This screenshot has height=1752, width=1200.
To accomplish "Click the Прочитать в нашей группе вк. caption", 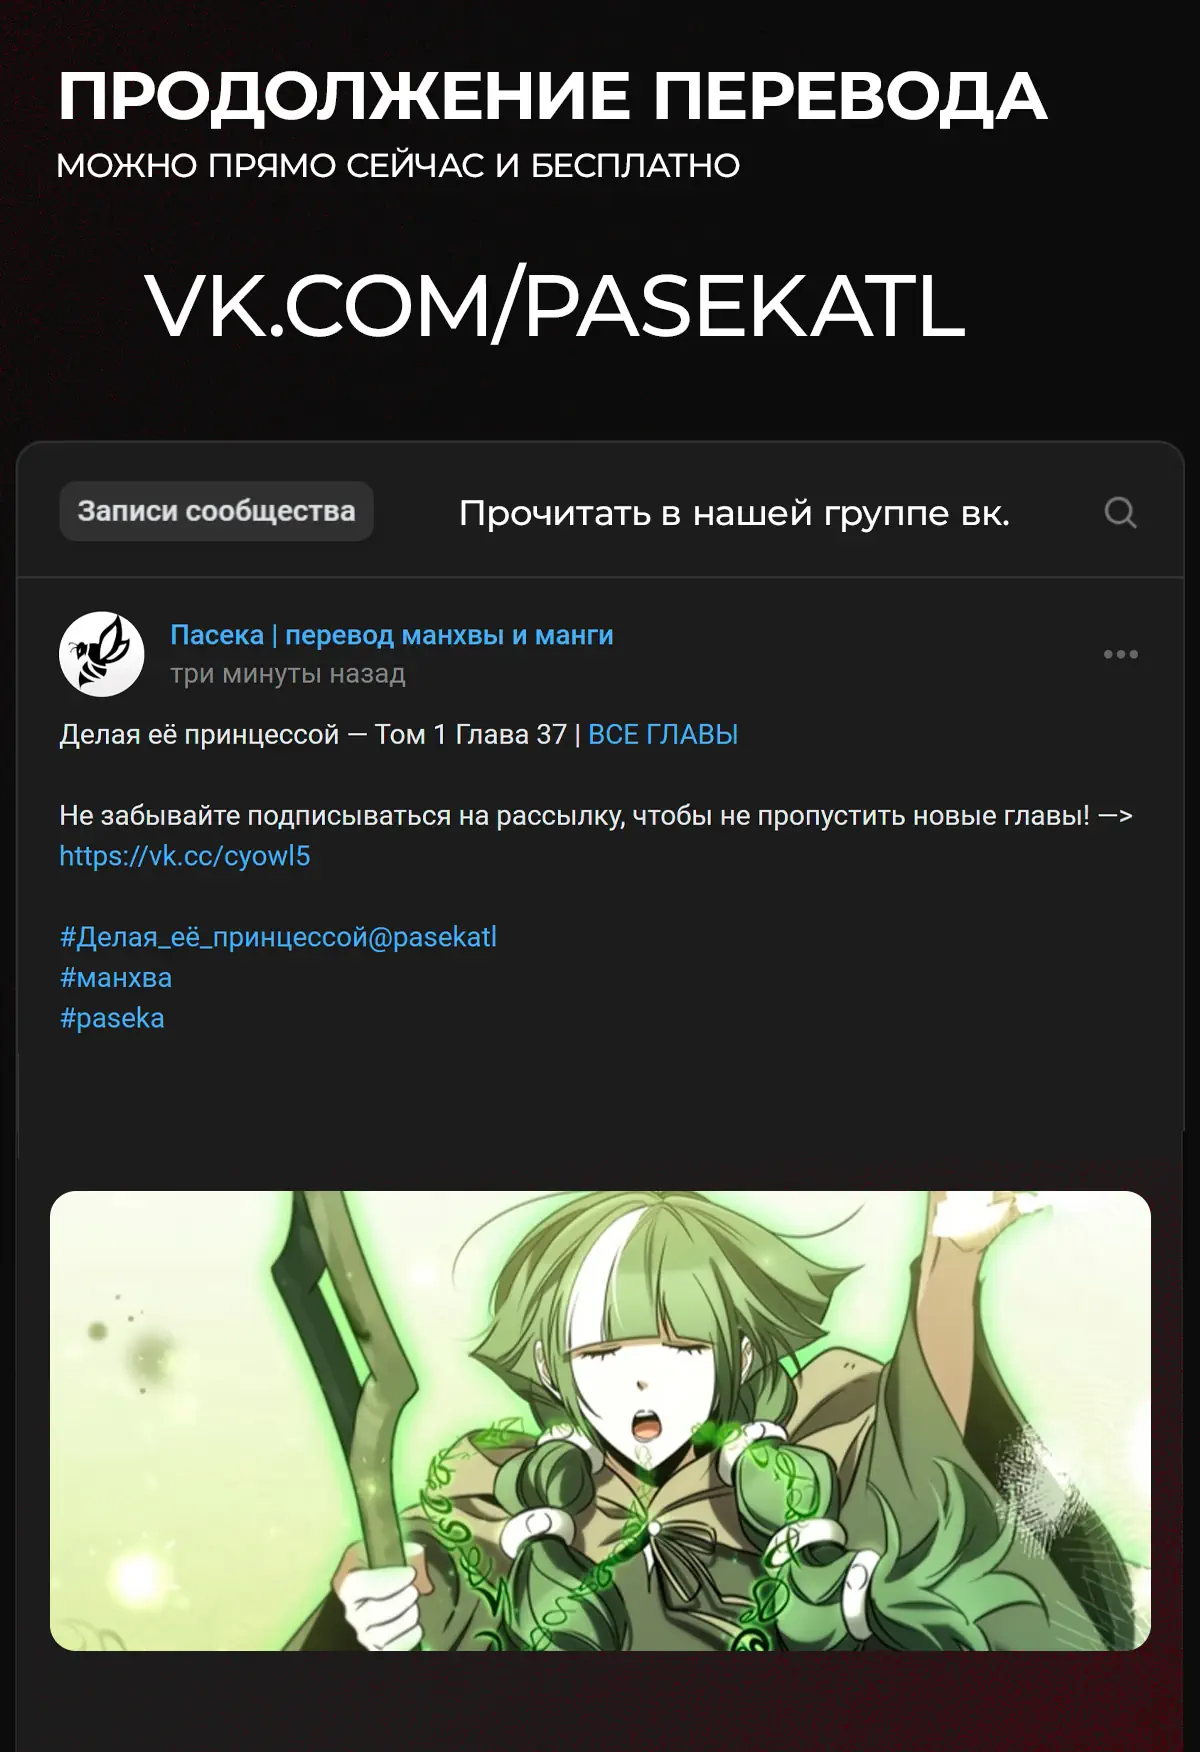I will (734, 513).
